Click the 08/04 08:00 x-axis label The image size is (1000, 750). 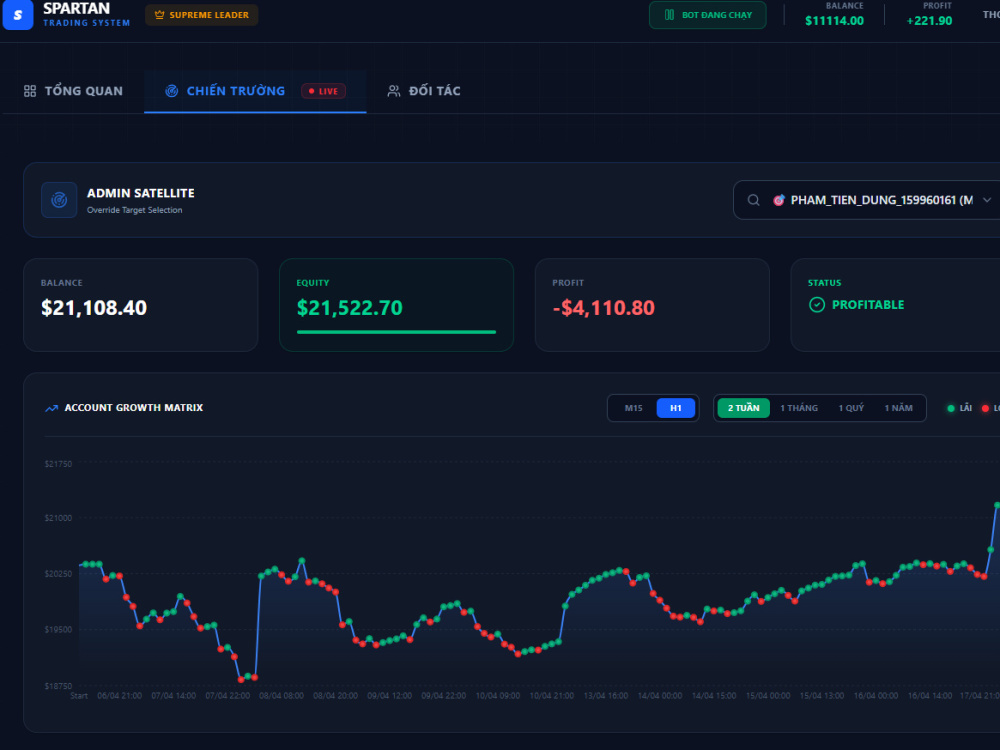(281, 696)
